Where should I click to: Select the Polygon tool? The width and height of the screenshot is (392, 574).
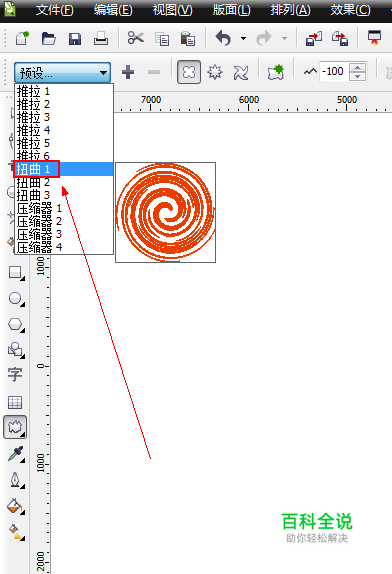[x=16, y=325]
